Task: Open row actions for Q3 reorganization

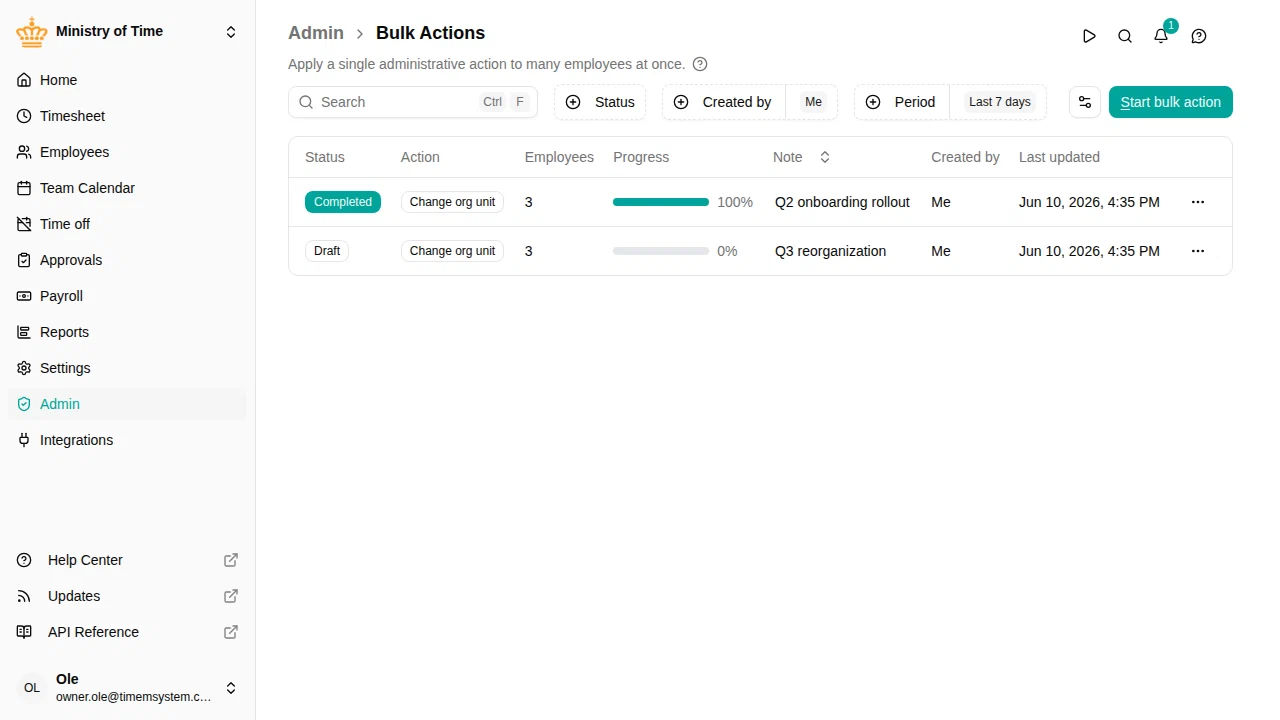Action: tap(1198, 251)
